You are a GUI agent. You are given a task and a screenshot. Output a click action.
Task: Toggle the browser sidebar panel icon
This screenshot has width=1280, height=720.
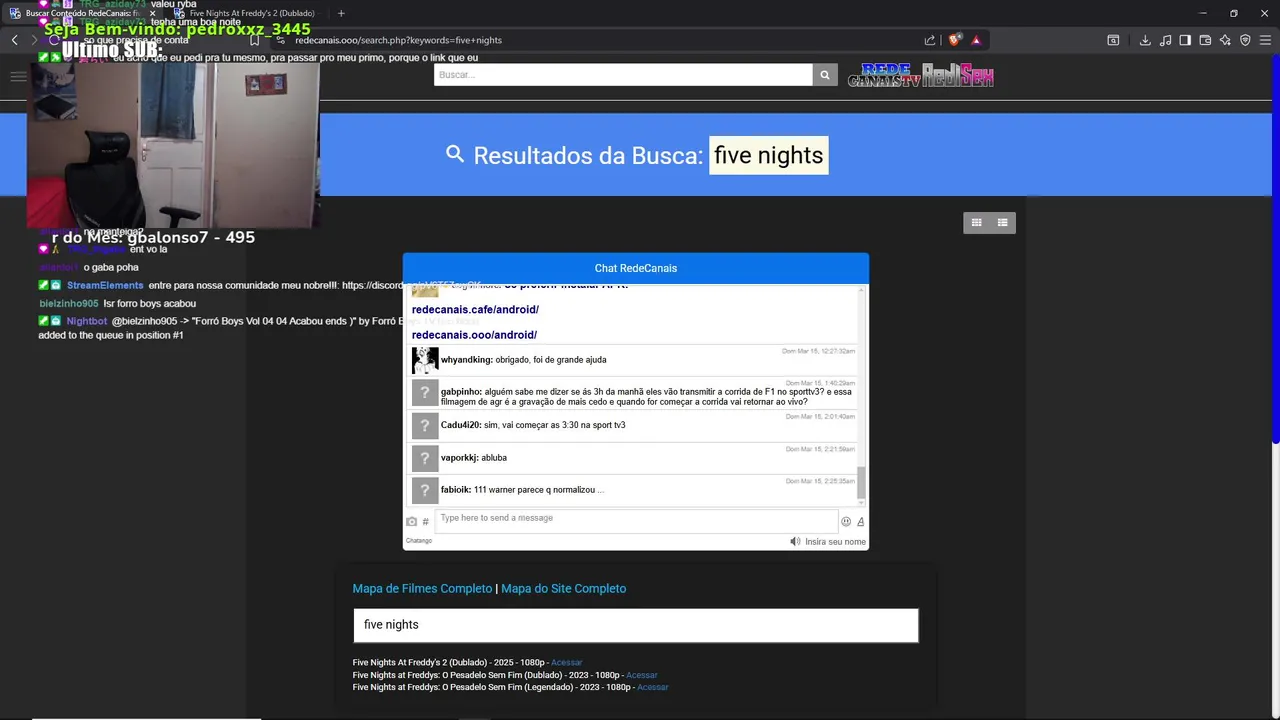click(x=1185, y=40)
